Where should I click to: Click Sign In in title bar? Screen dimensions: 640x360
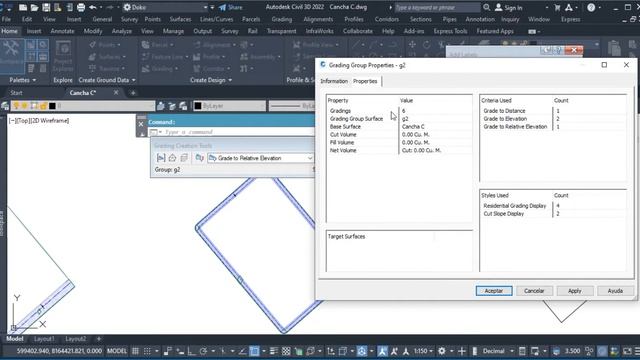509,7
